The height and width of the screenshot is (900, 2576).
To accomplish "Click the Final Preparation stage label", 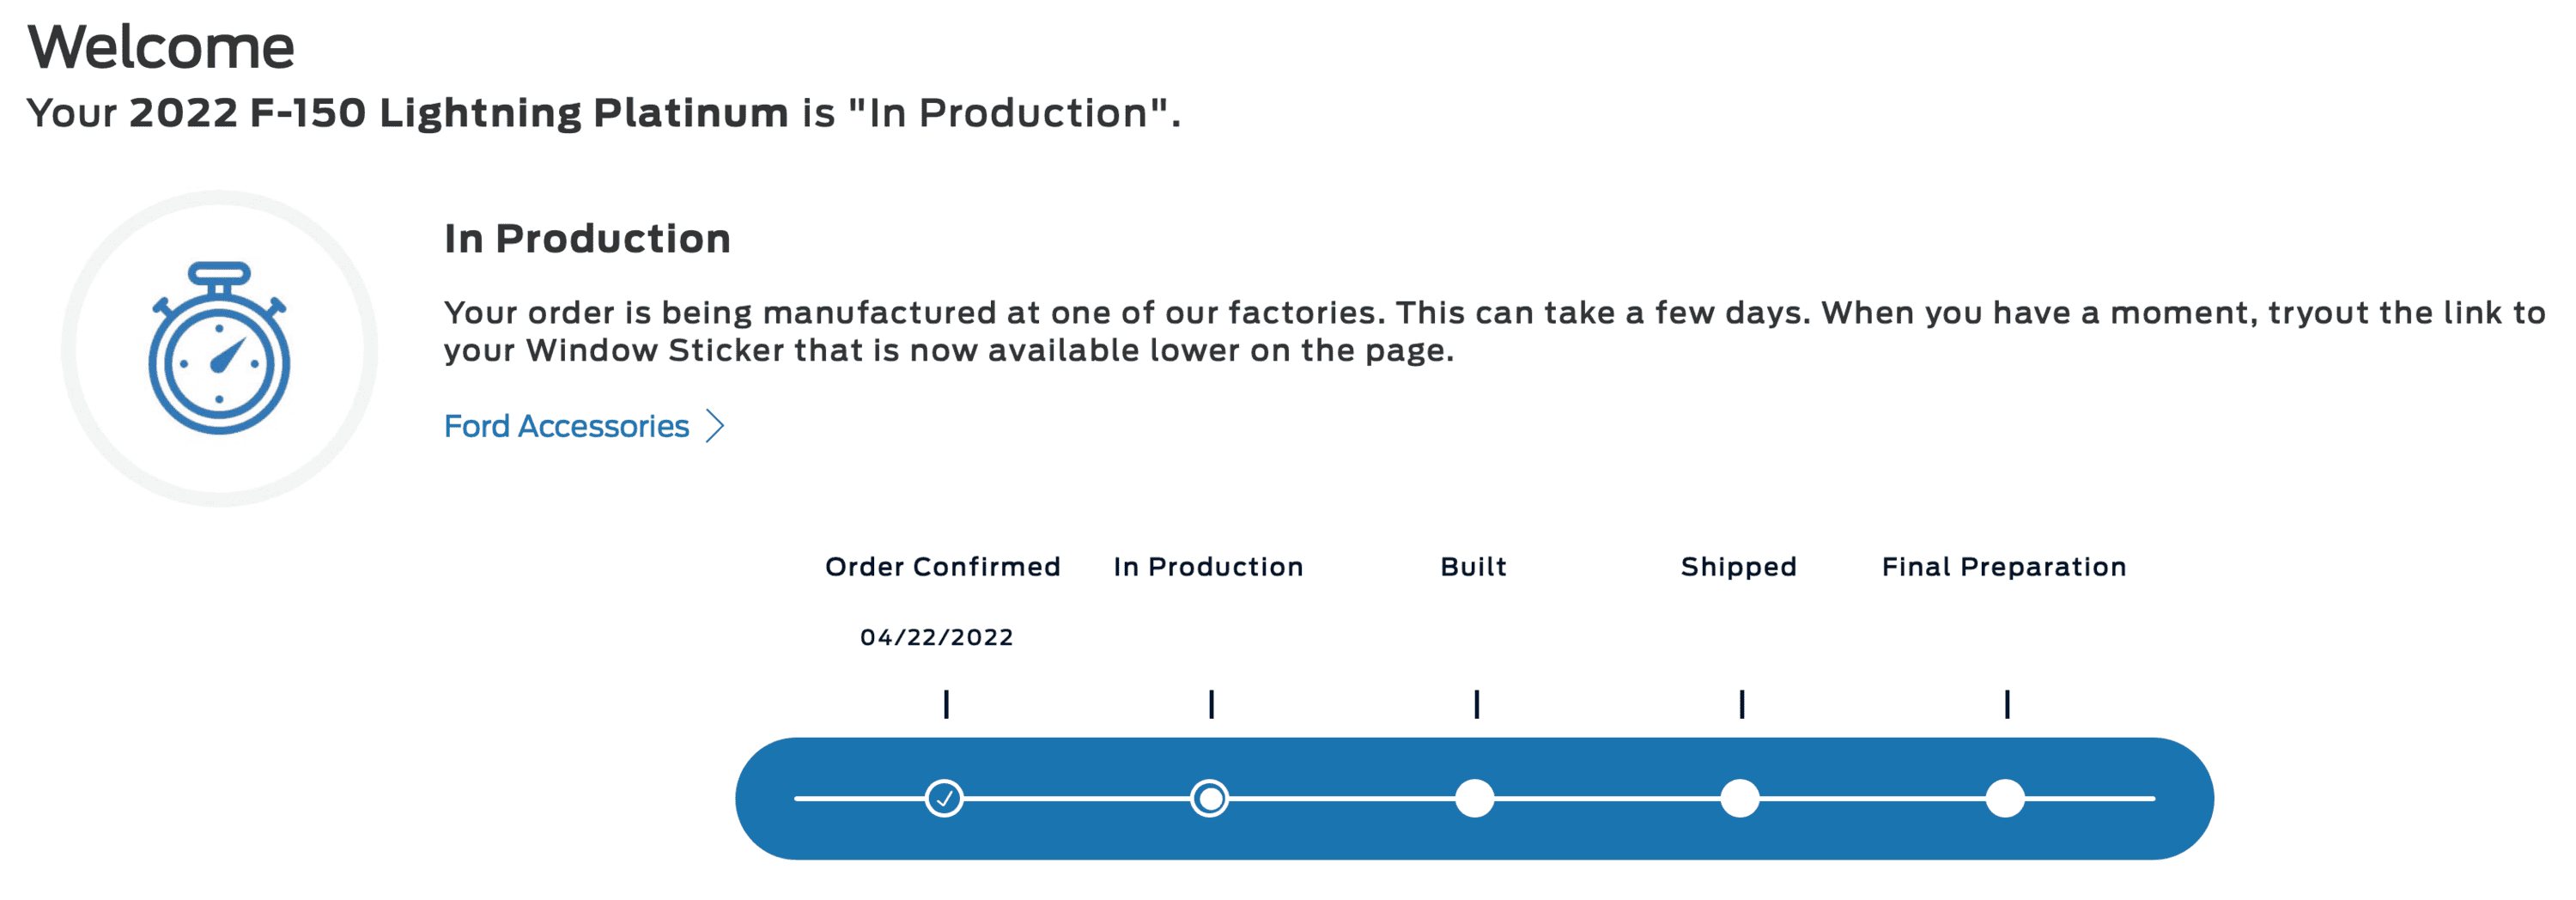I will coord(2003,567).
